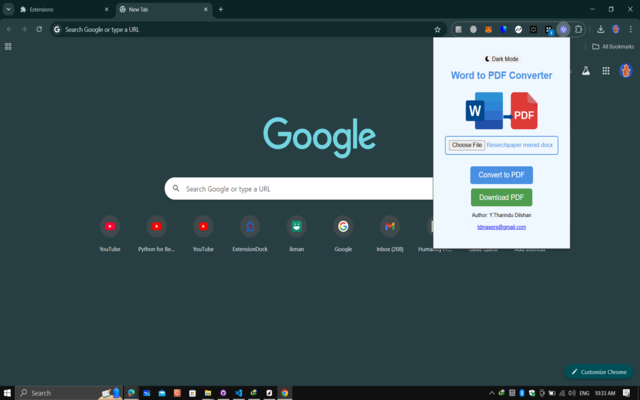The width and height of the screenshot is (640, 400).
Task: Open a new tab with the plus button
Action: click(221, 9)
